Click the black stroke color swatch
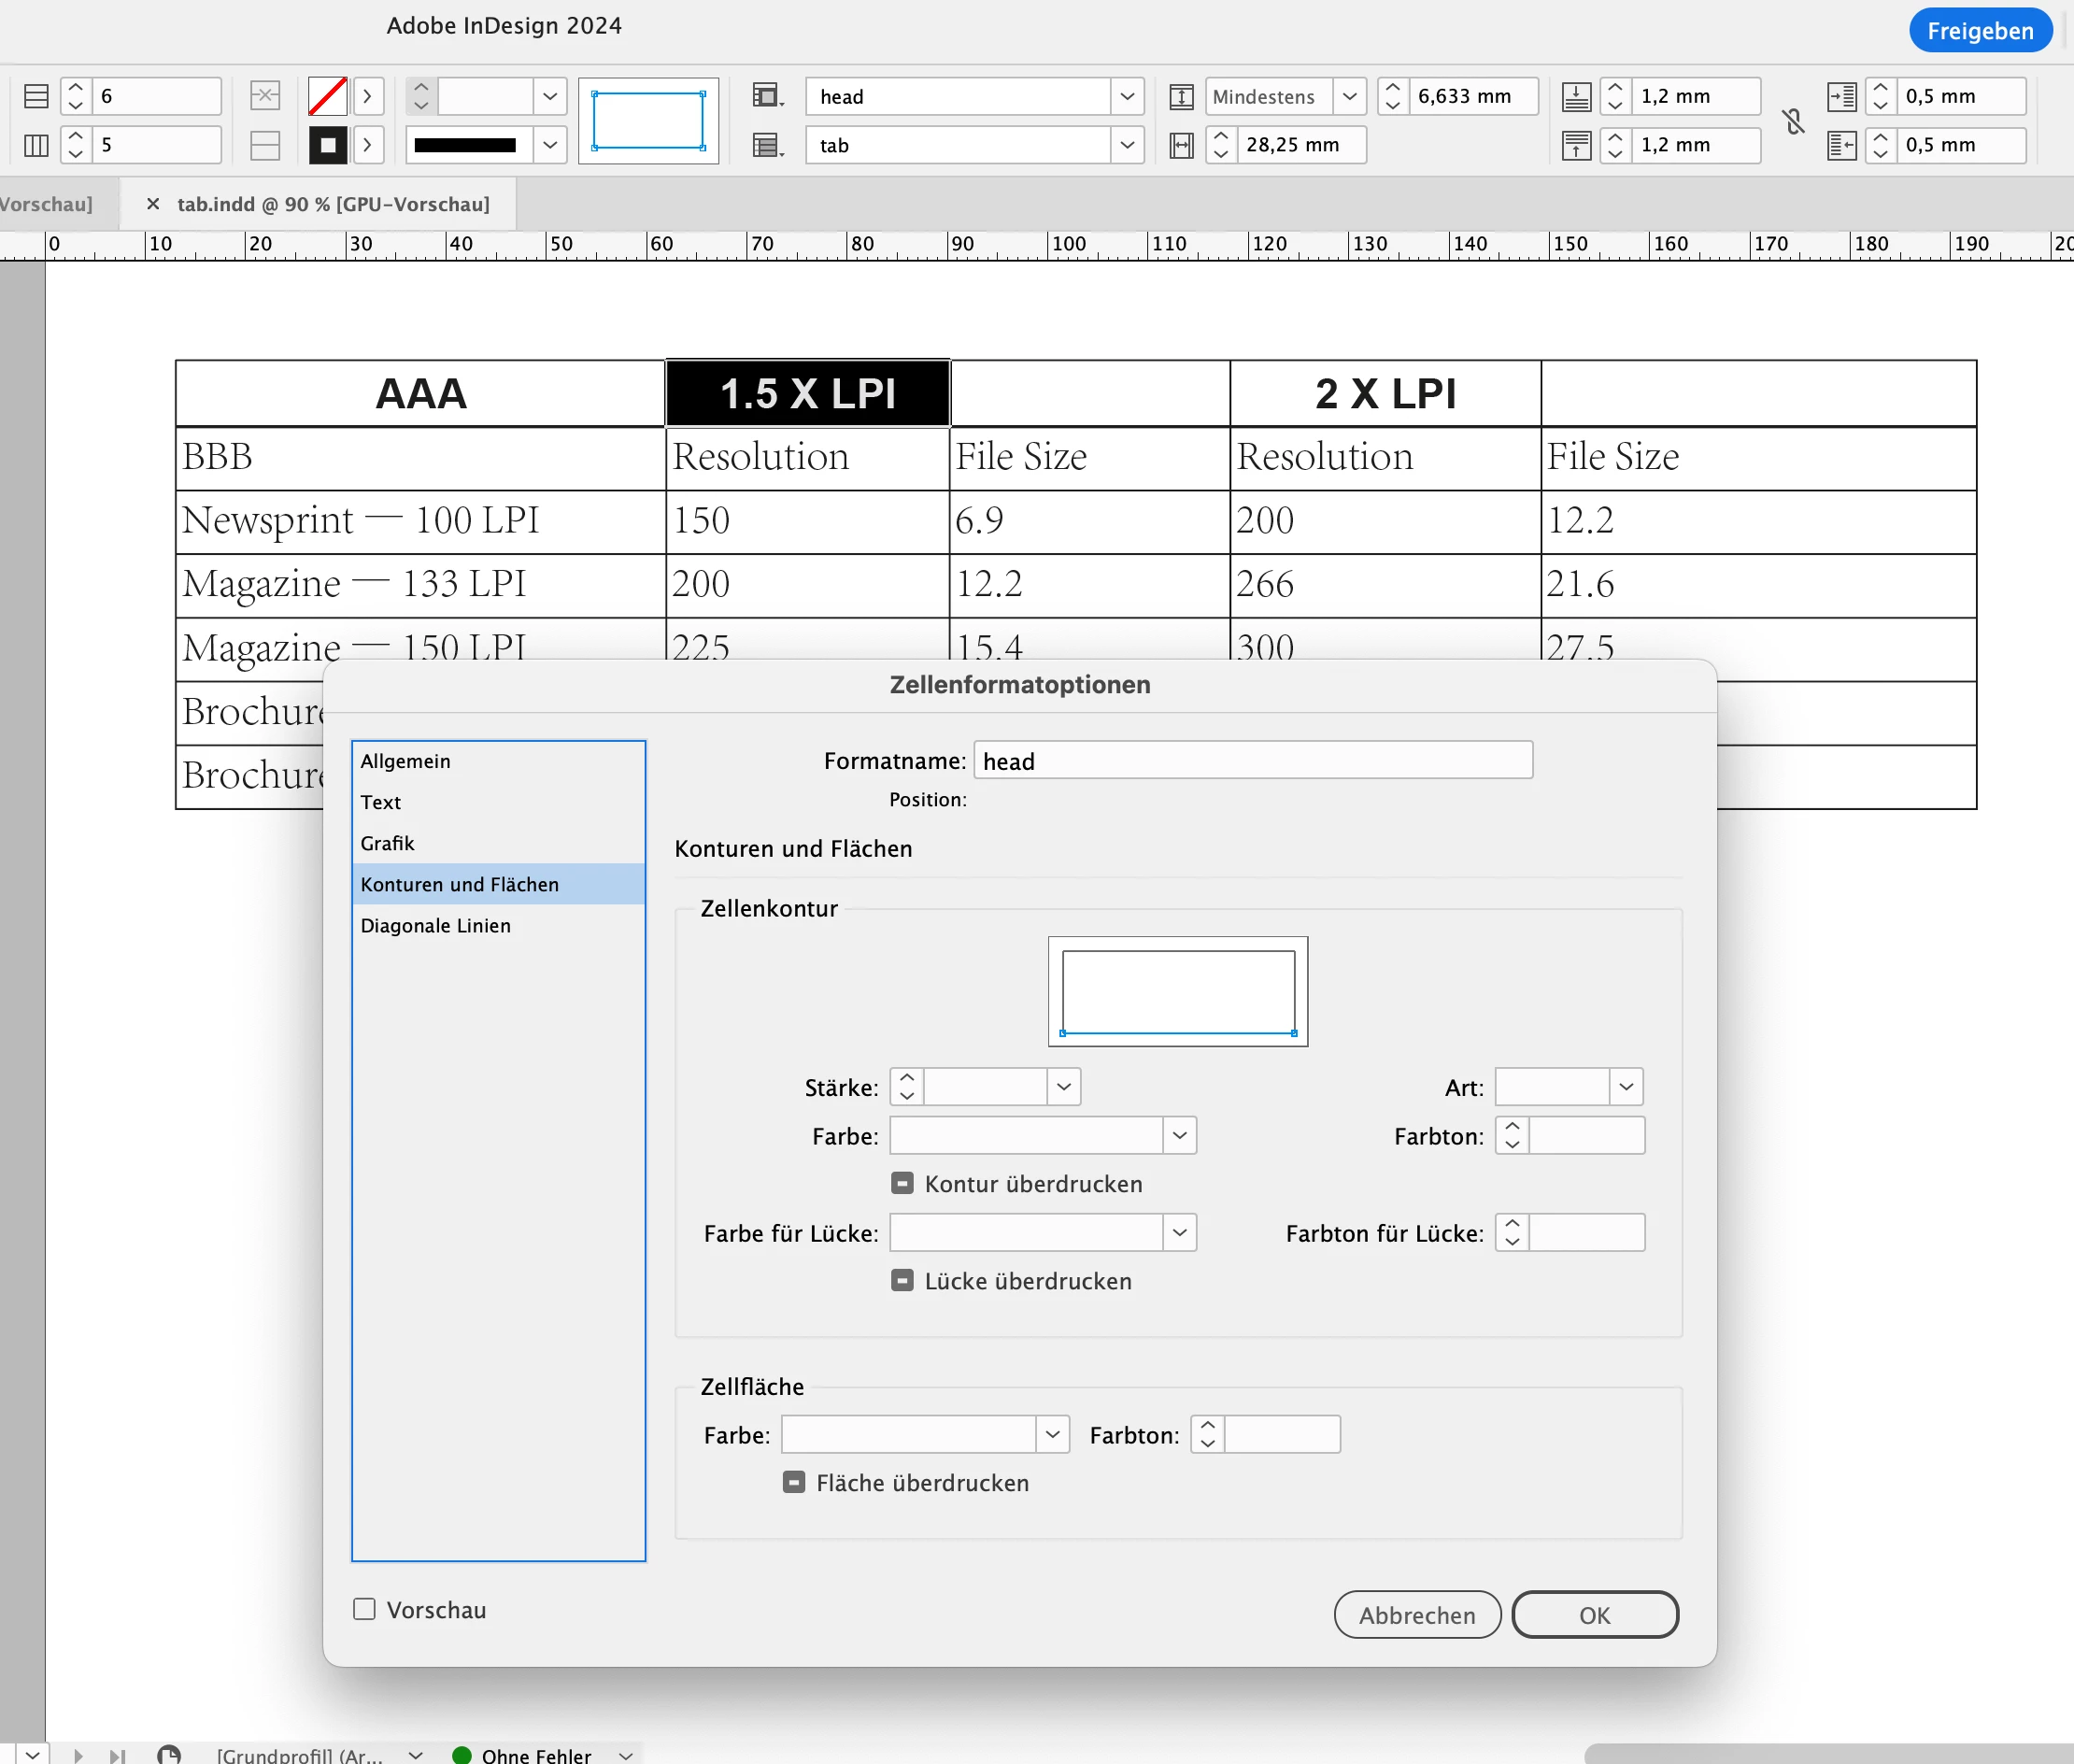The width and height of the screenshot is (2074, 1764). (x=327, y=145)
